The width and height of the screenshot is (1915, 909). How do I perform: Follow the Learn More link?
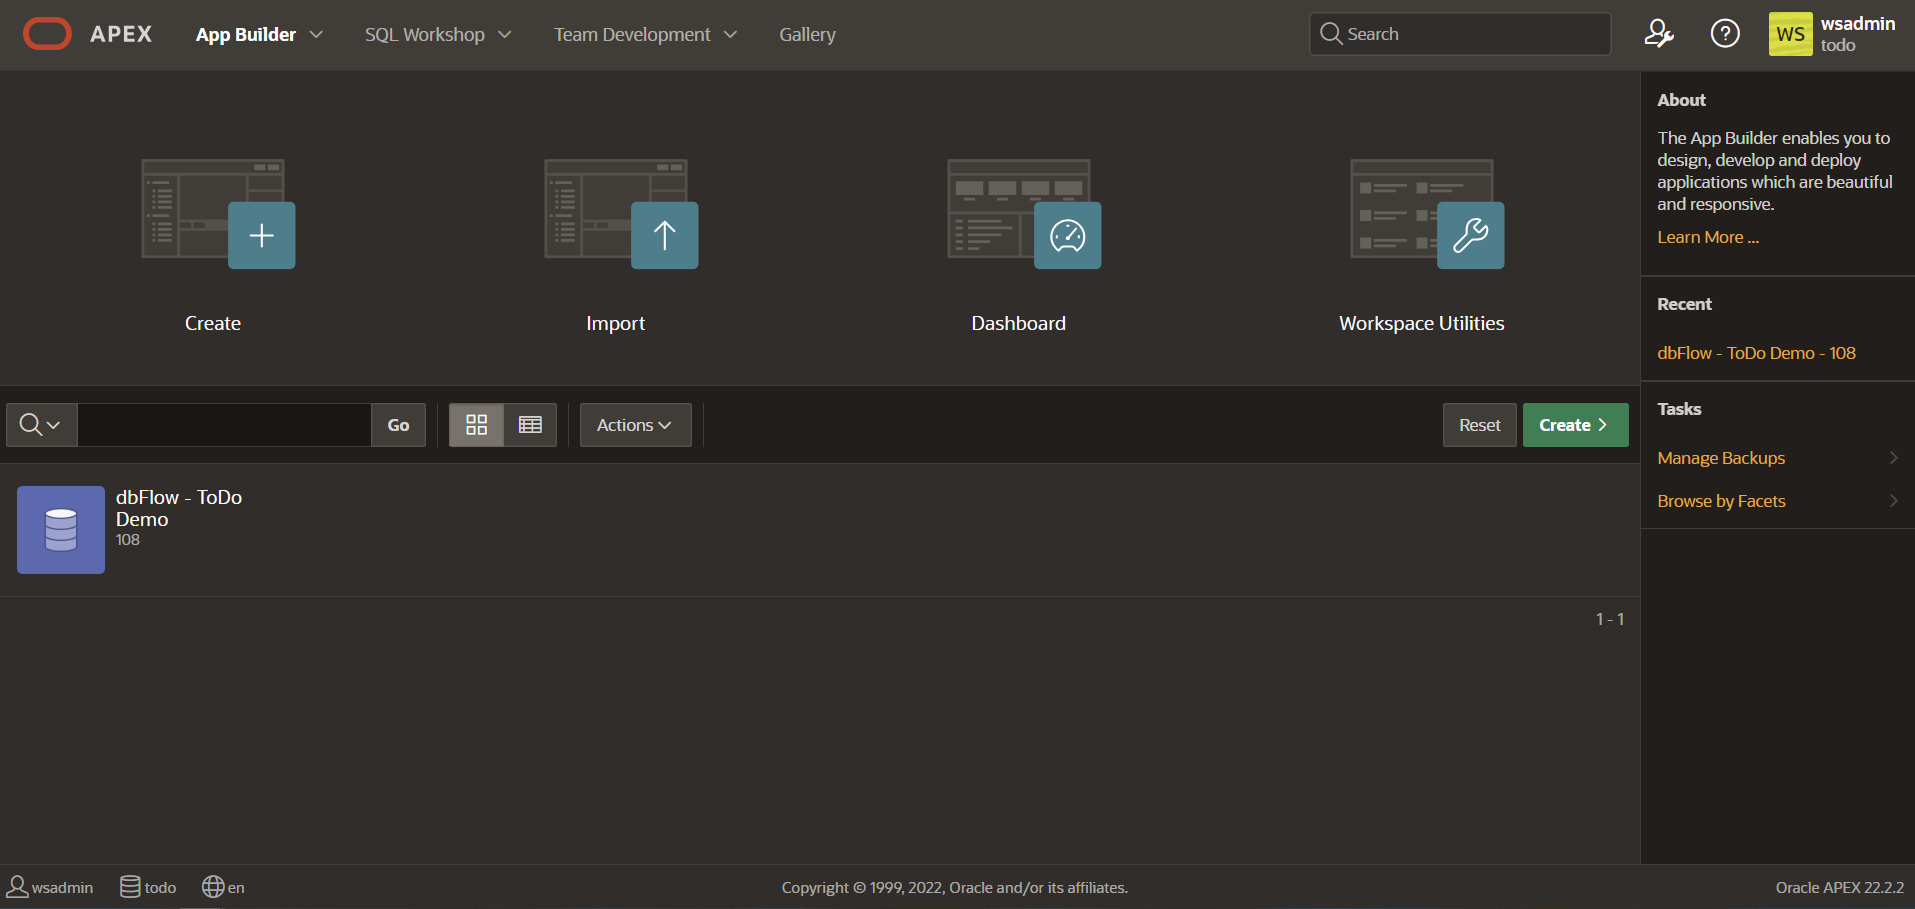click(x=1707, y=237)
